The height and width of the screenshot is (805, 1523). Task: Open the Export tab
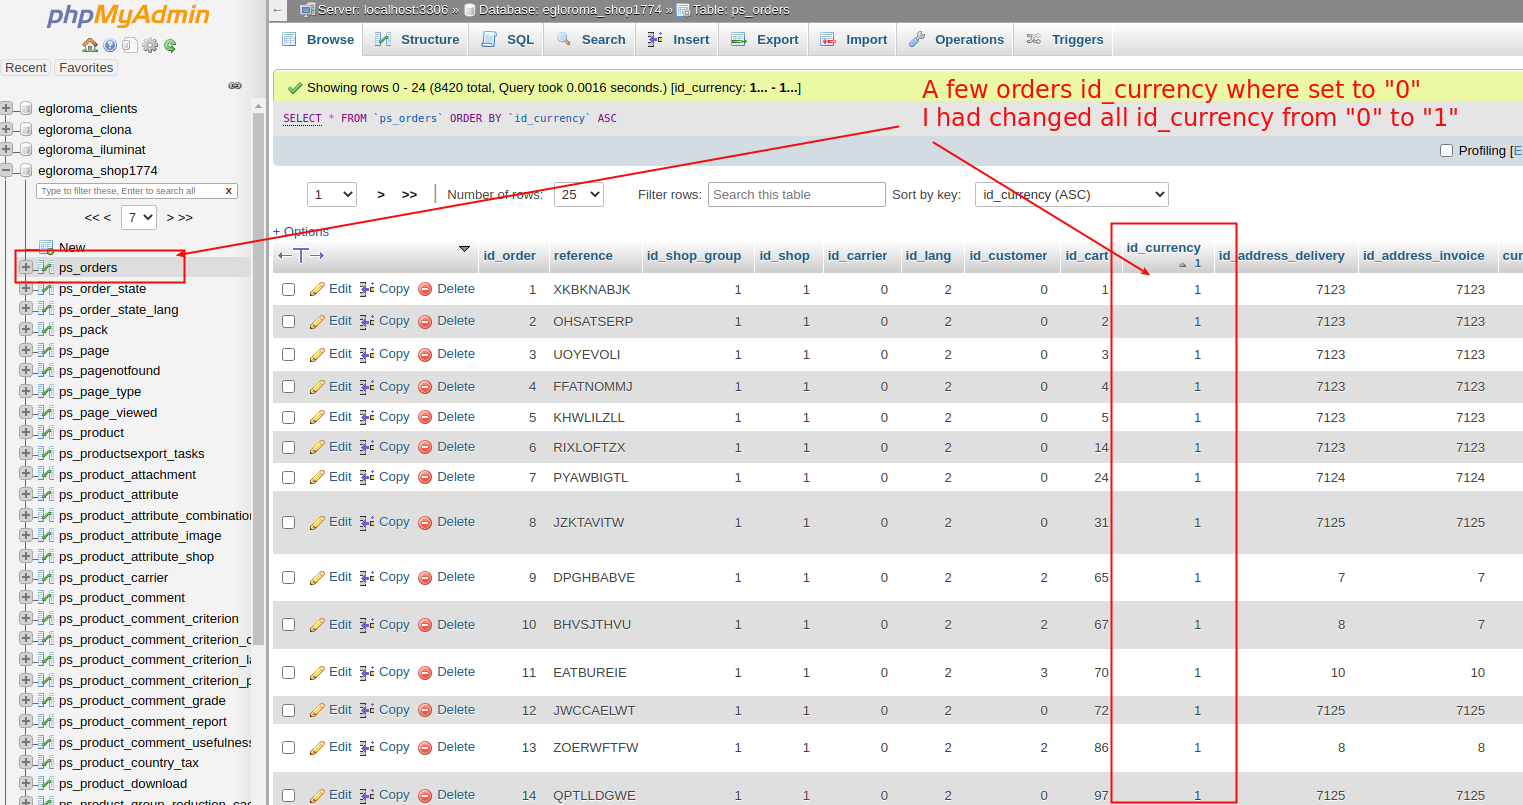pos(765,39)
